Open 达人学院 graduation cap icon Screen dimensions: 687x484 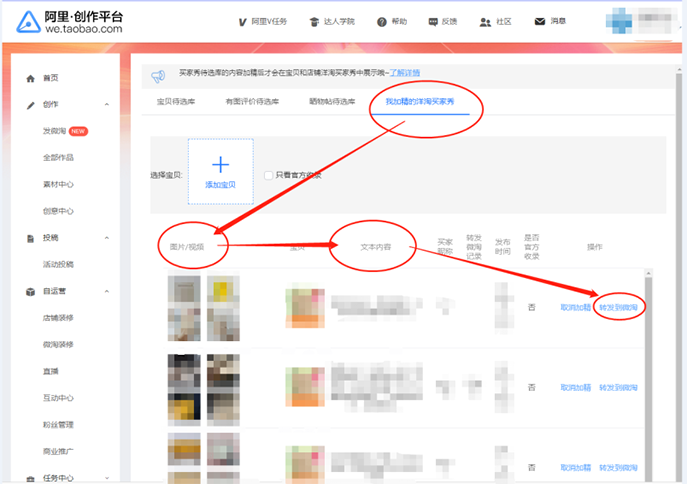tap(313, 21)
